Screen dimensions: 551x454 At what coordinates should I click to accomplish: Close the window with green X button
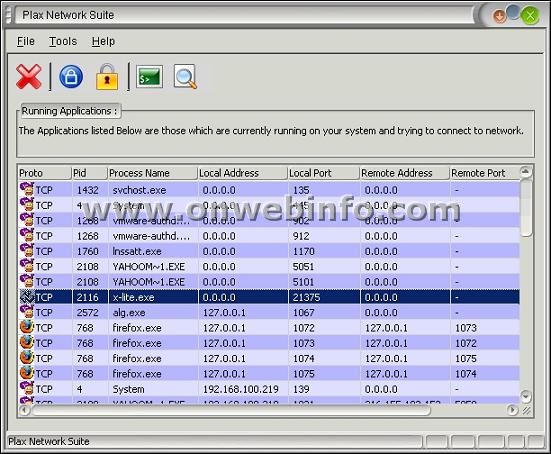[530, 15]
